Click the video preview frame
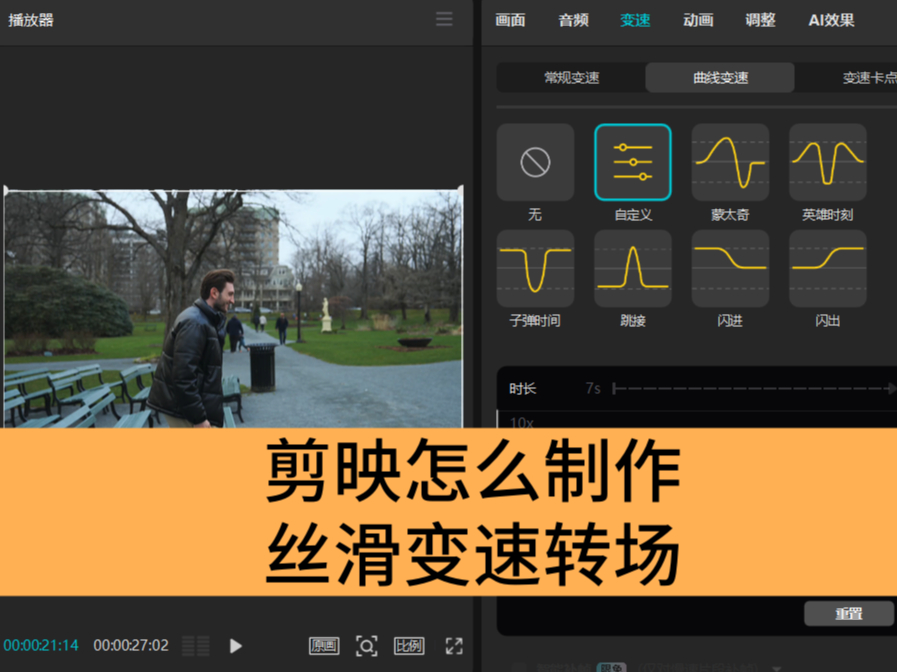The image size is (897, 672). click(x=233, y=308)
